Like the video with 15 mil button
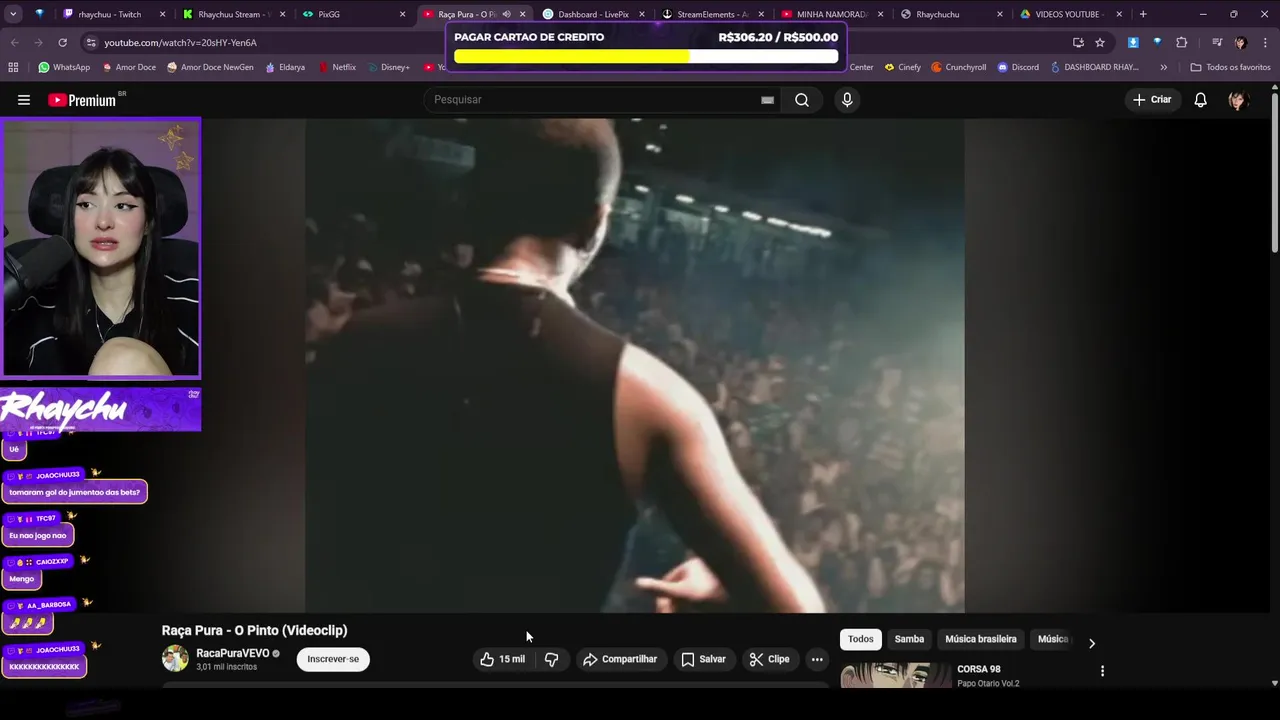Viewport: 1280px width, 720px height. pos(502,659)
